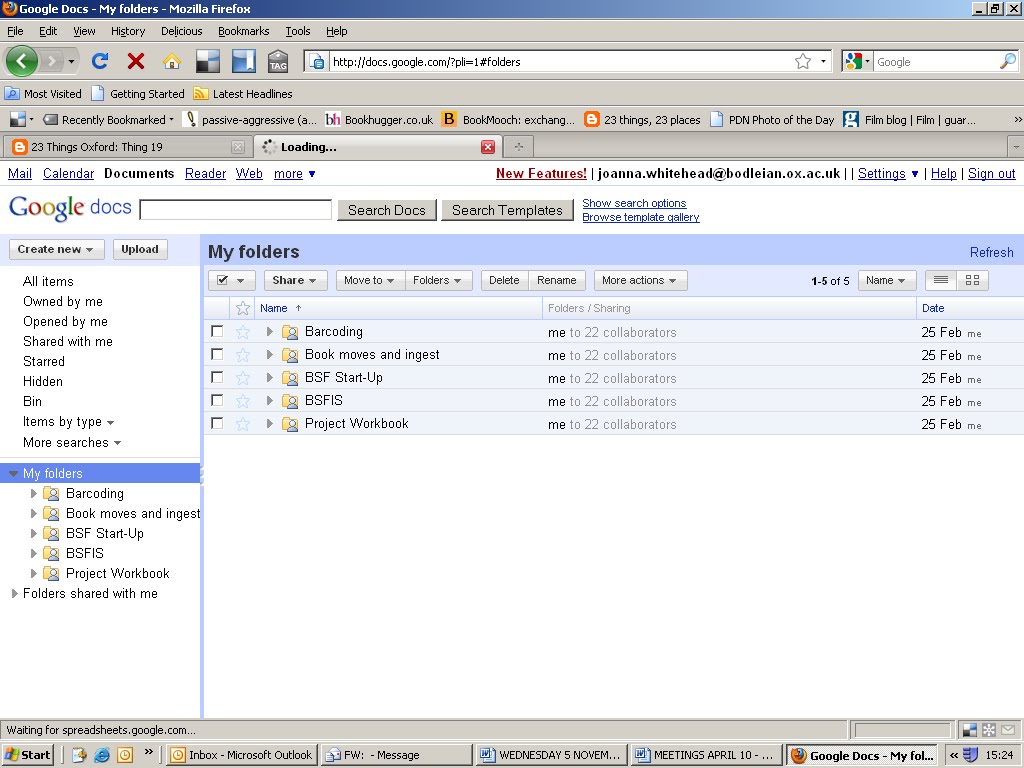
Task: Click Project Workbook folder icon in sidebar
Action: [51, 573]
